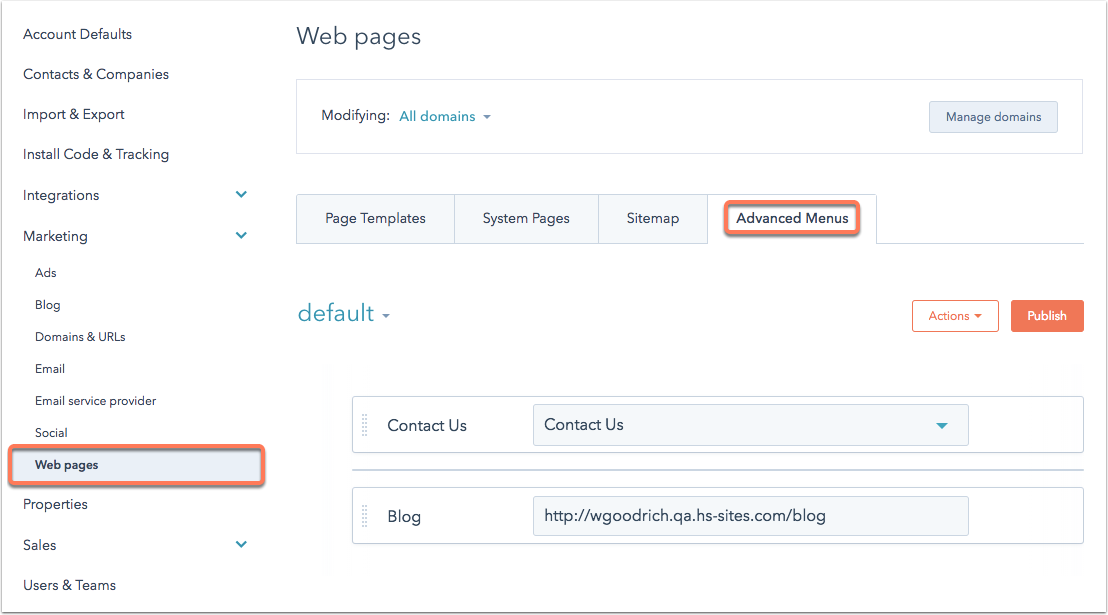
Task: Click the Manage domains button
Action: click(993, 117)
